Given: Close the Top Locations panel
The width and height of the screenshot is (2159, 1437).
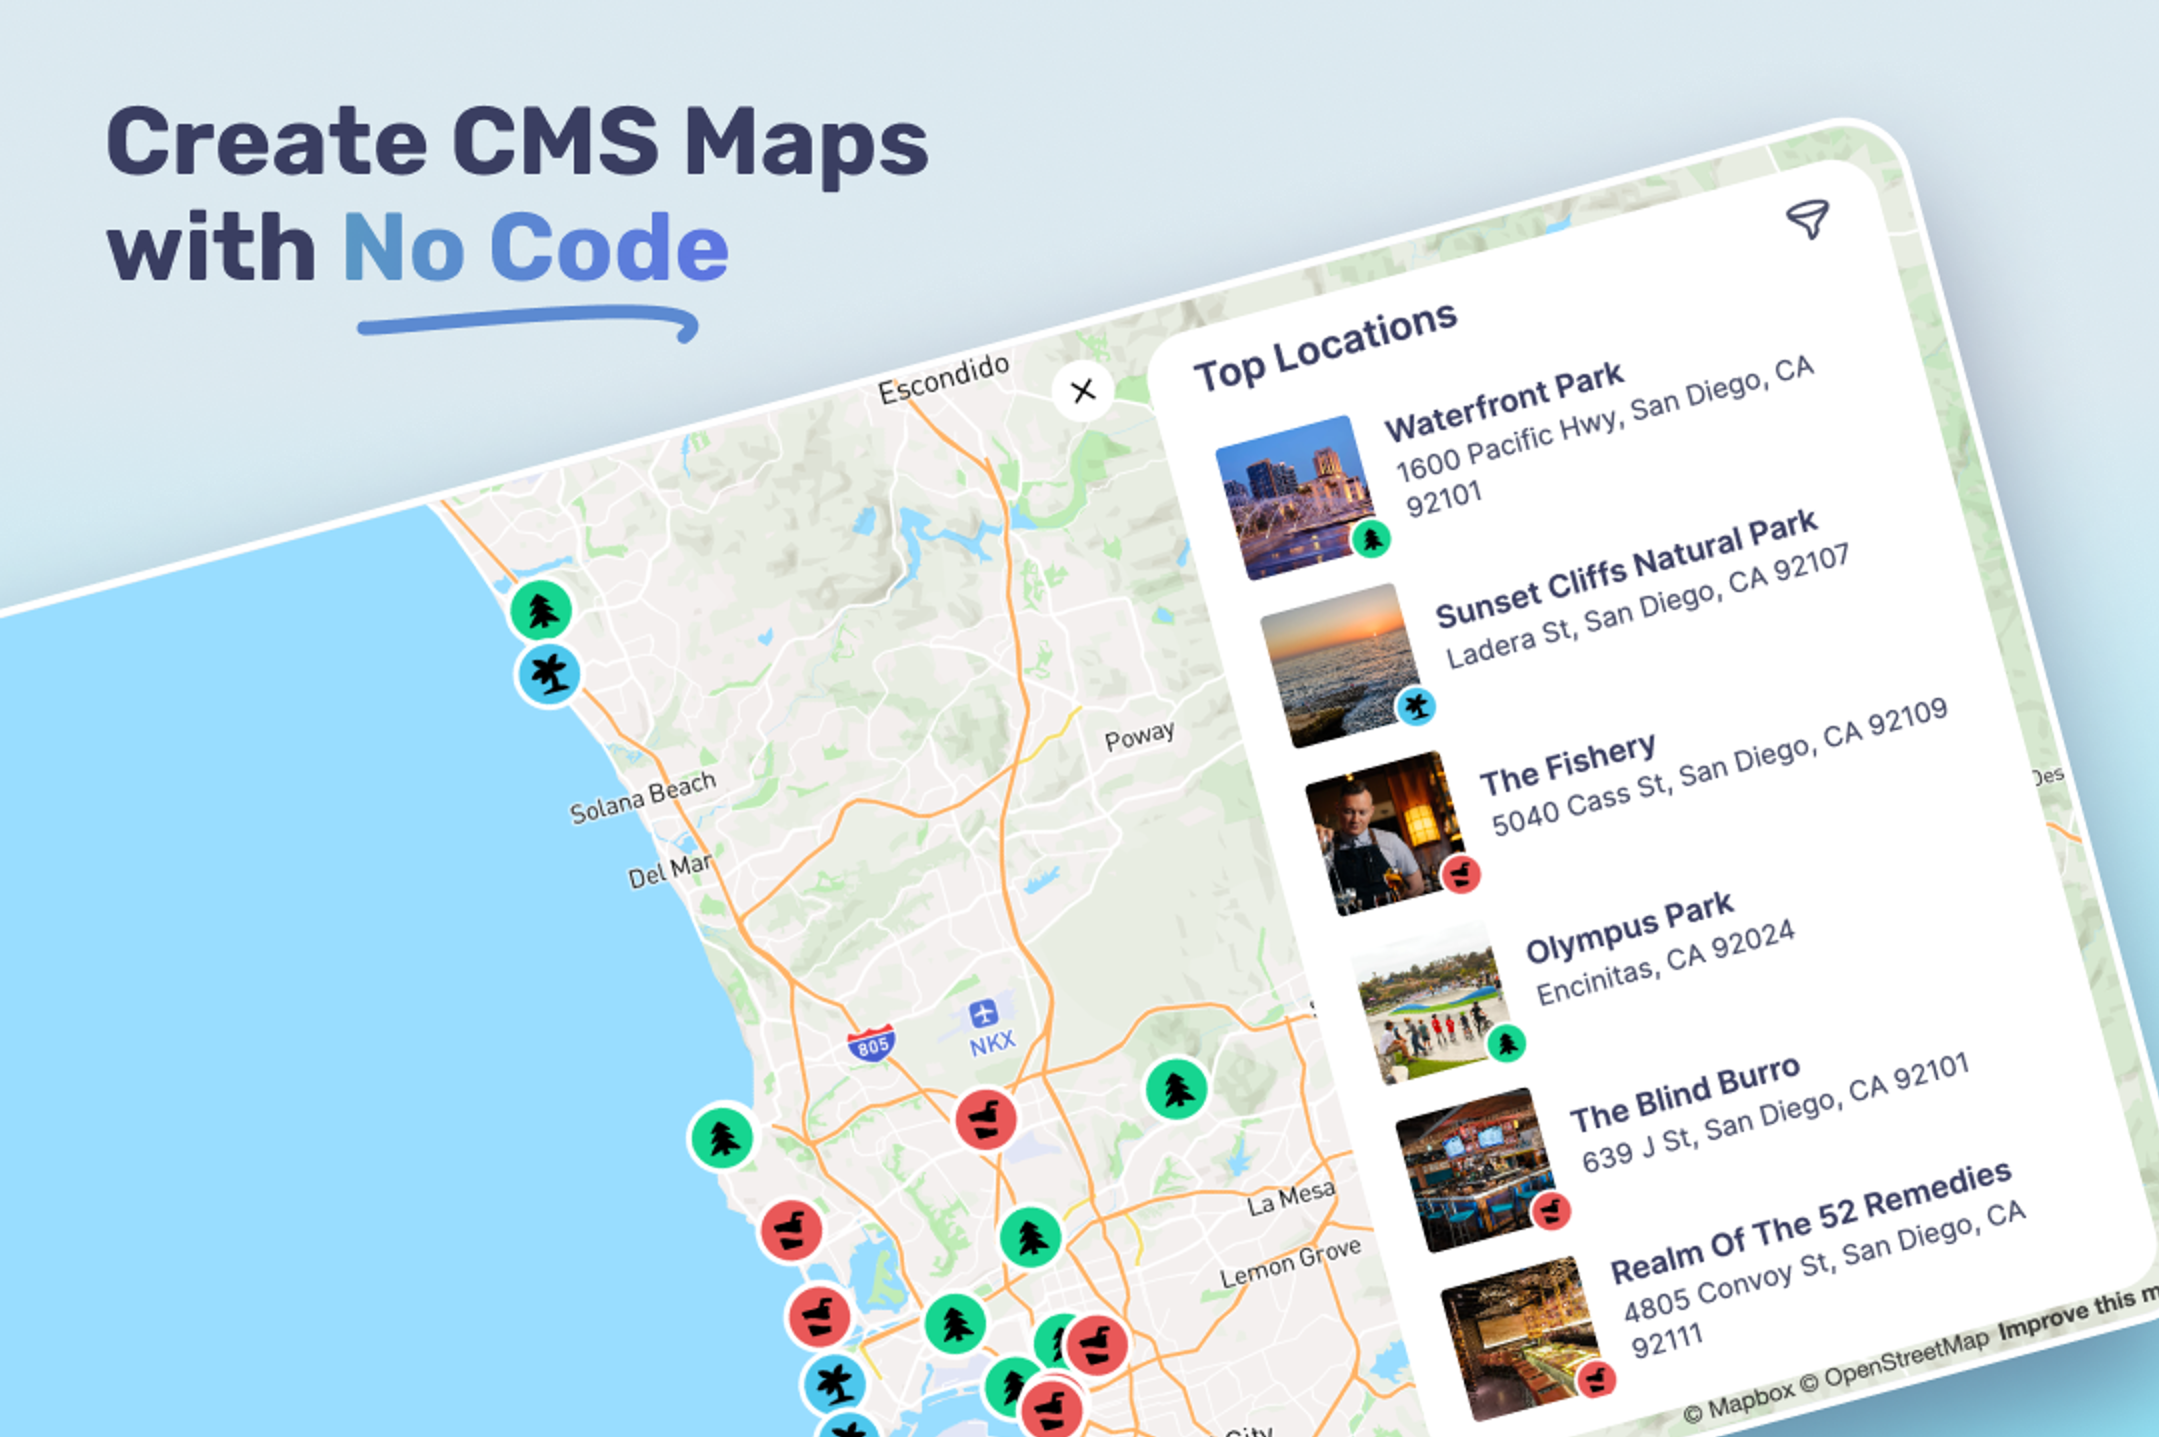Looking at the screenshot, I should click(1082, 391).
